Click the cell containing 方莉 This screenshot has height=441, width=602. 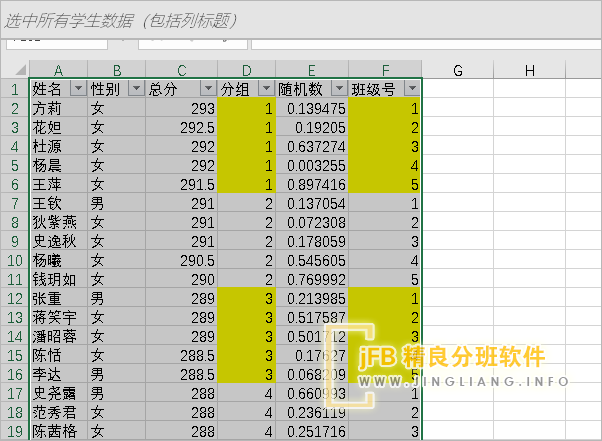(x=59, y=108)
